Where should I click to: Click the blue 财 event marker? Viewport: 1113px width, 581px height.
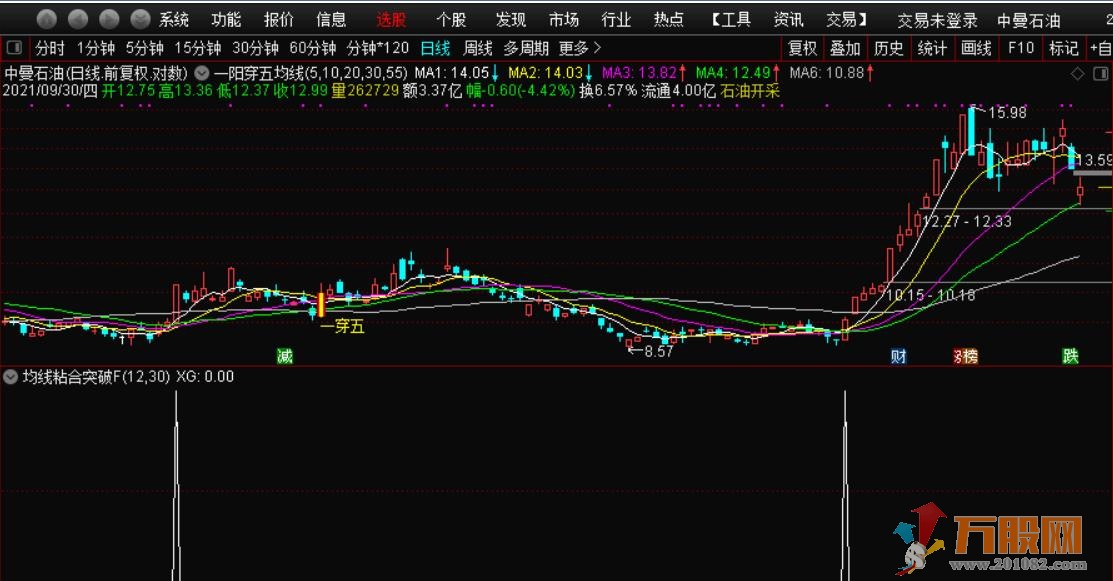(x=899, y=356)
